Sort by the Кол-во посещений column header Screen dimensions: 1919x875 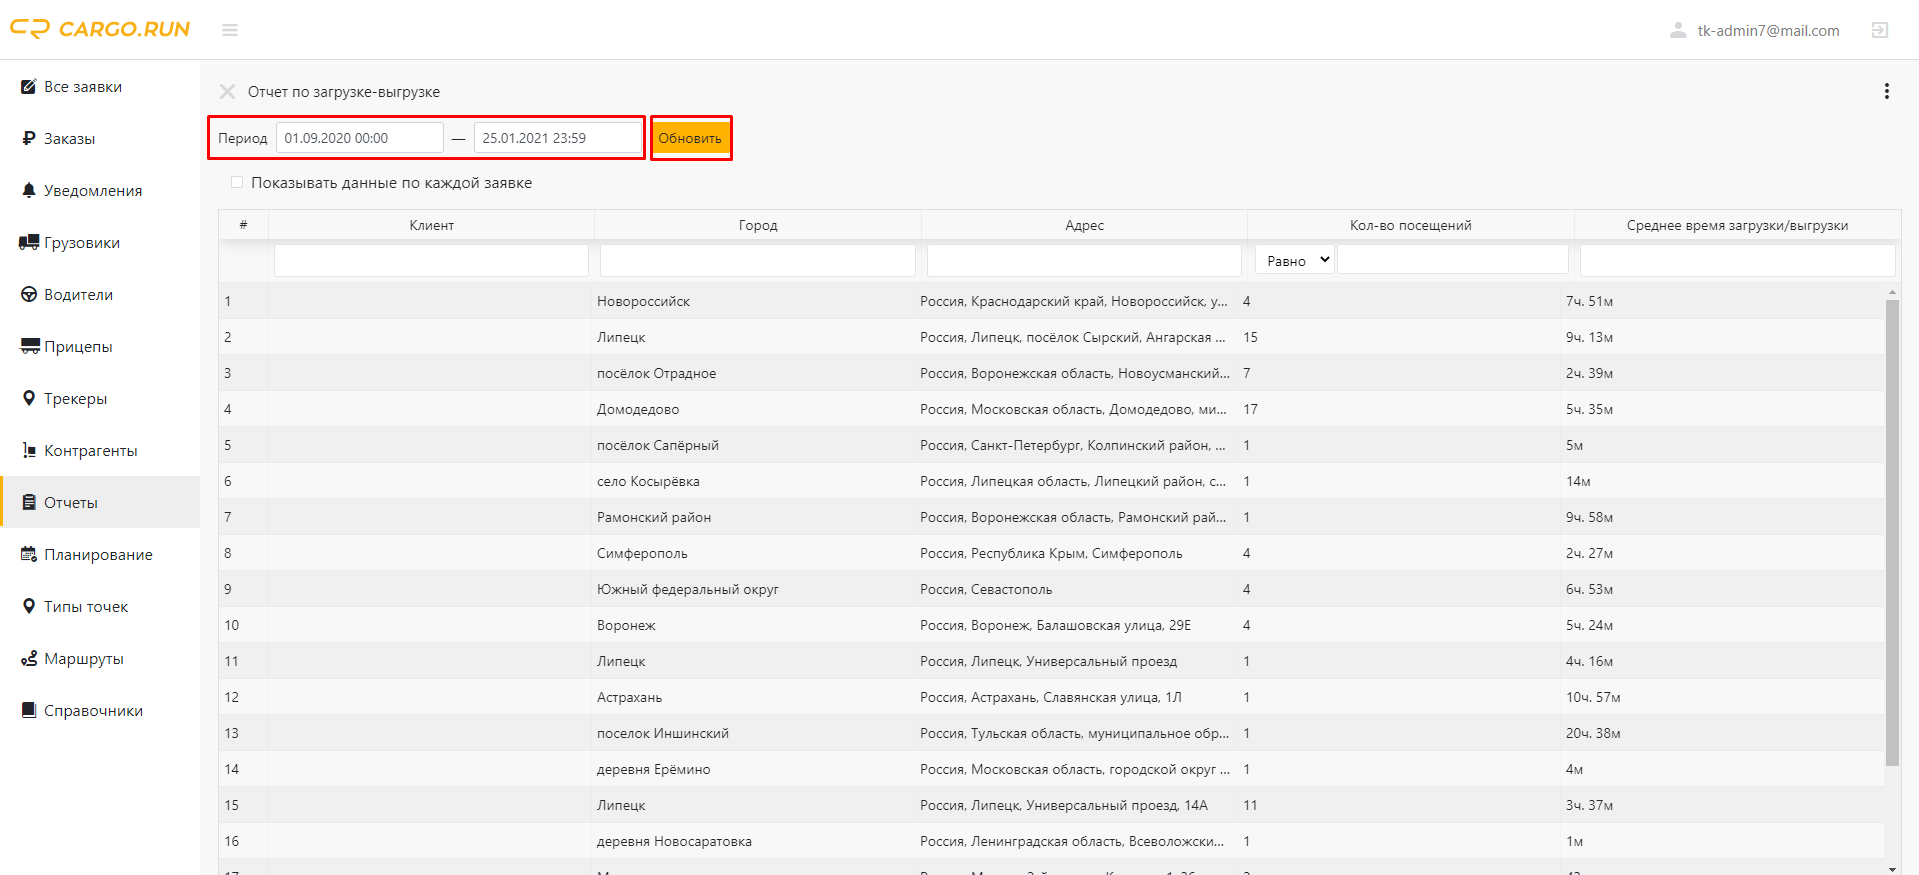point(1410,225)
